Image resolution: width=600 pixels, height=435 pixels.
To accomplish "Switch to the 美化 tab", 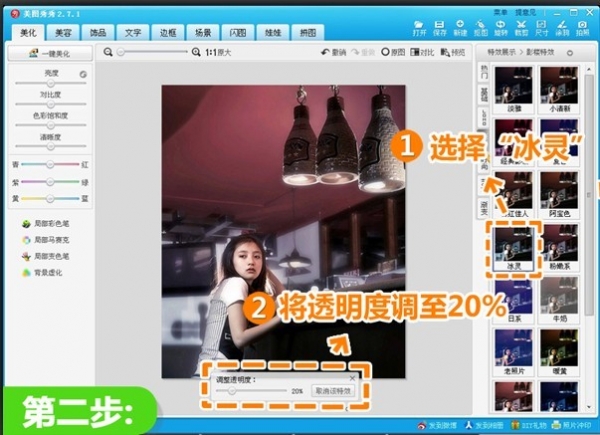I will pos(28,33).
